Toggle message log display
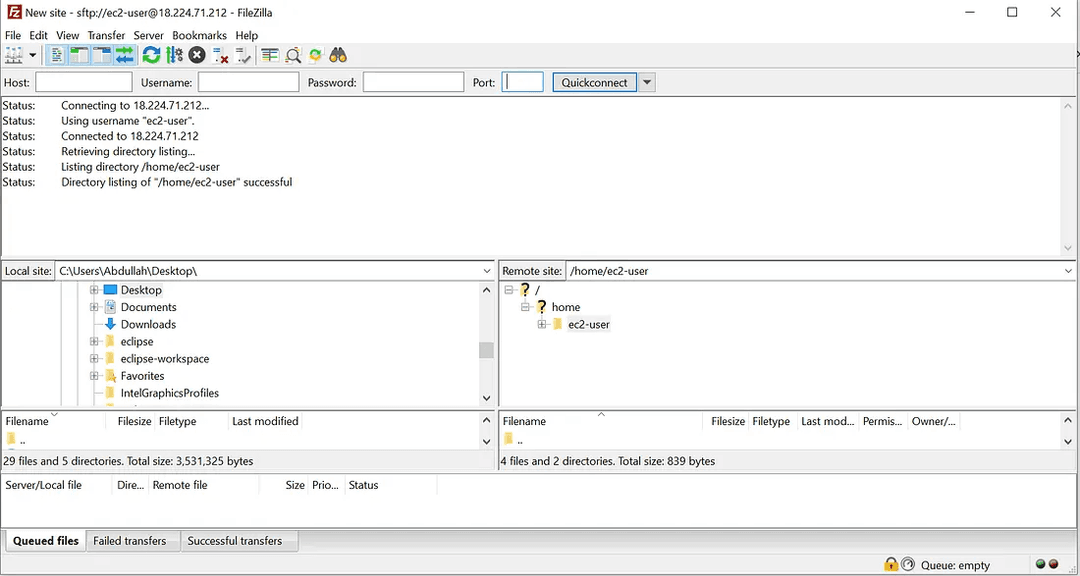Image resolution: width=1080 pixels, height=576 pixels. [58, 55]
